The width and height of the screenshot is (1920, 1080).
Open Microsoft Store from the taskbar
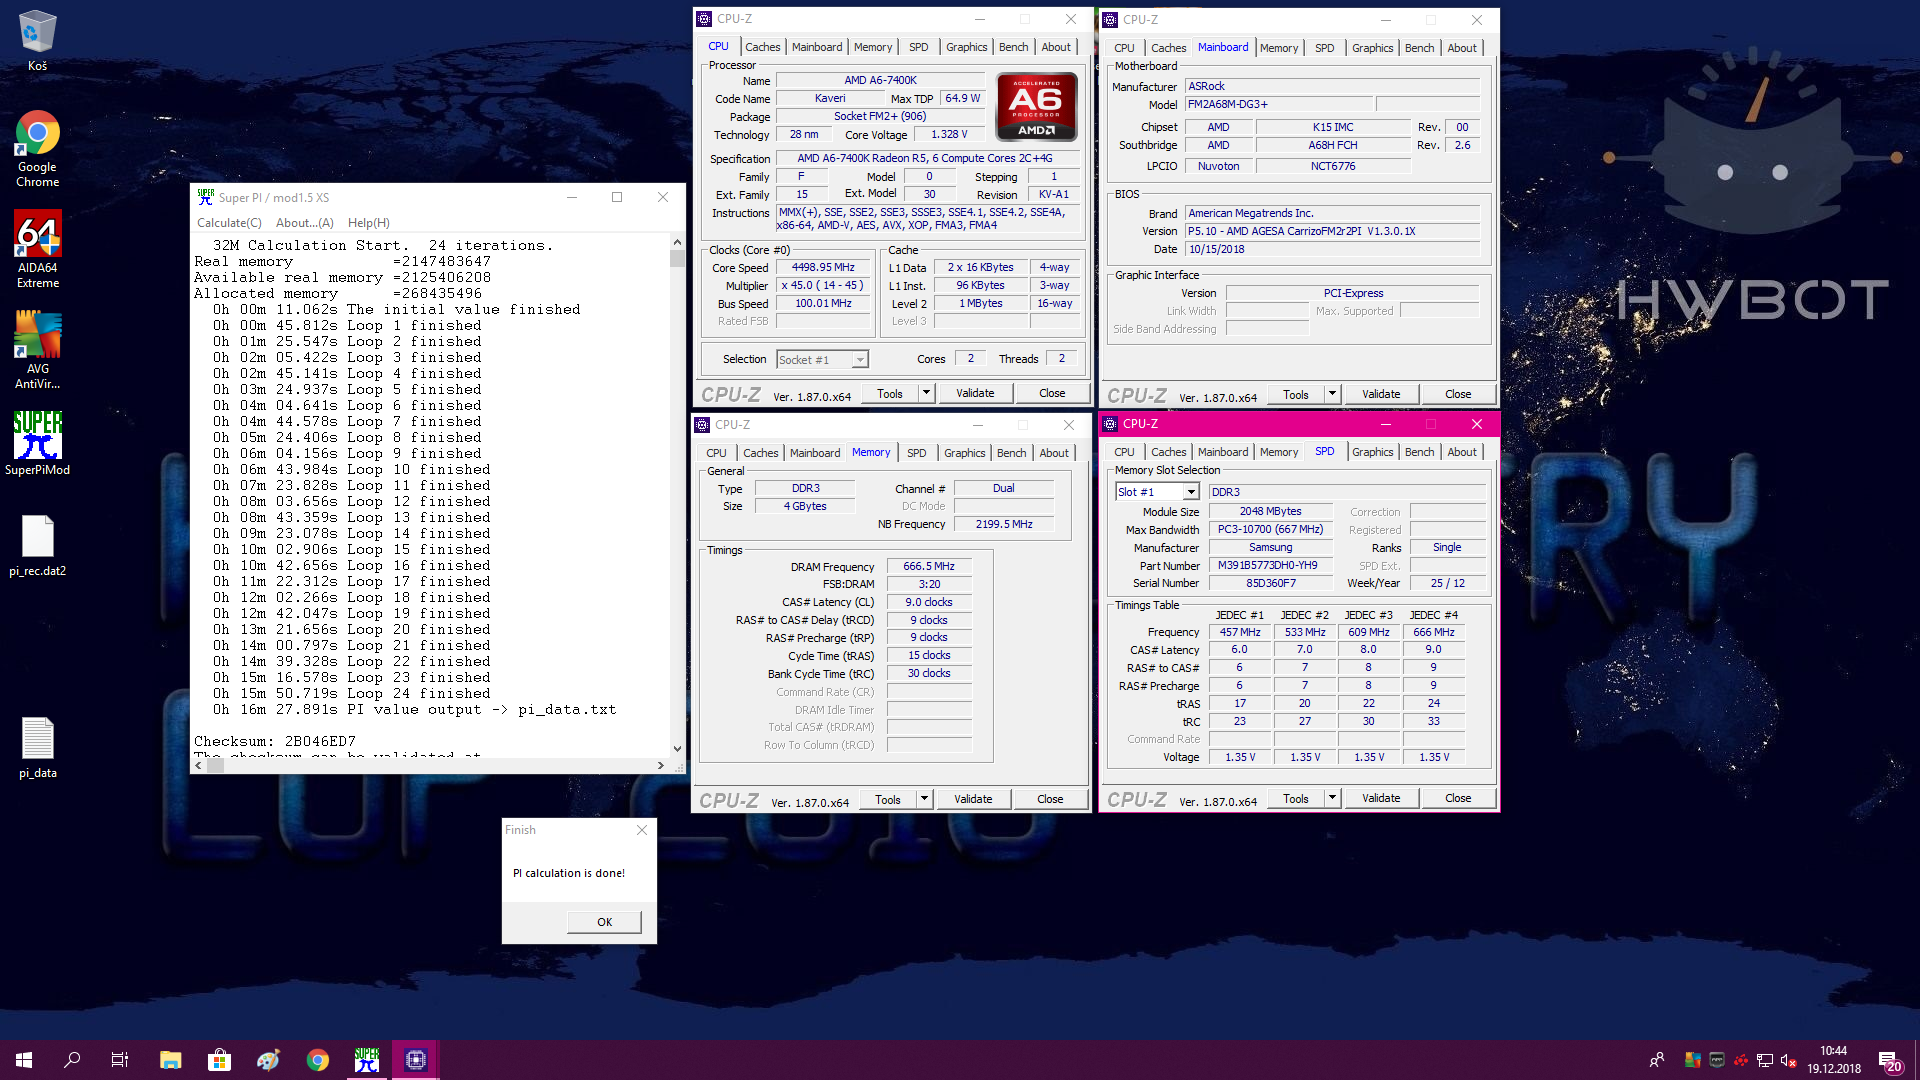point(219,1060)
